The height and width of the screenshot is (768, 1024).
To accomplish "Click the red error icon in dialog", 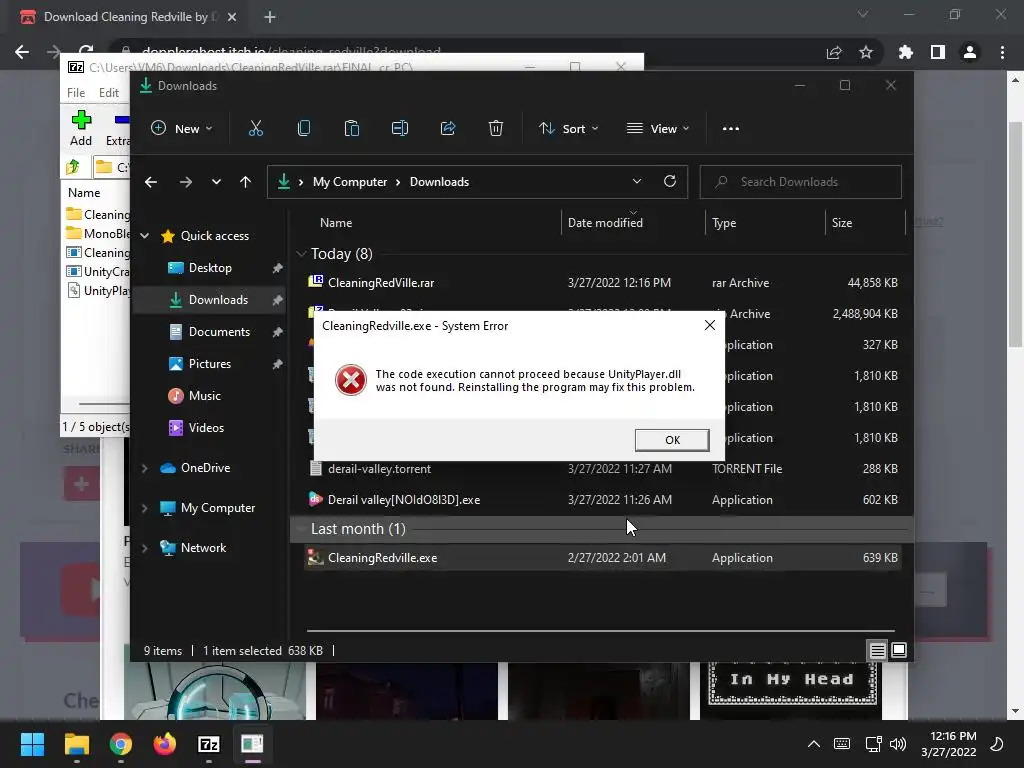I will point(351,380).
